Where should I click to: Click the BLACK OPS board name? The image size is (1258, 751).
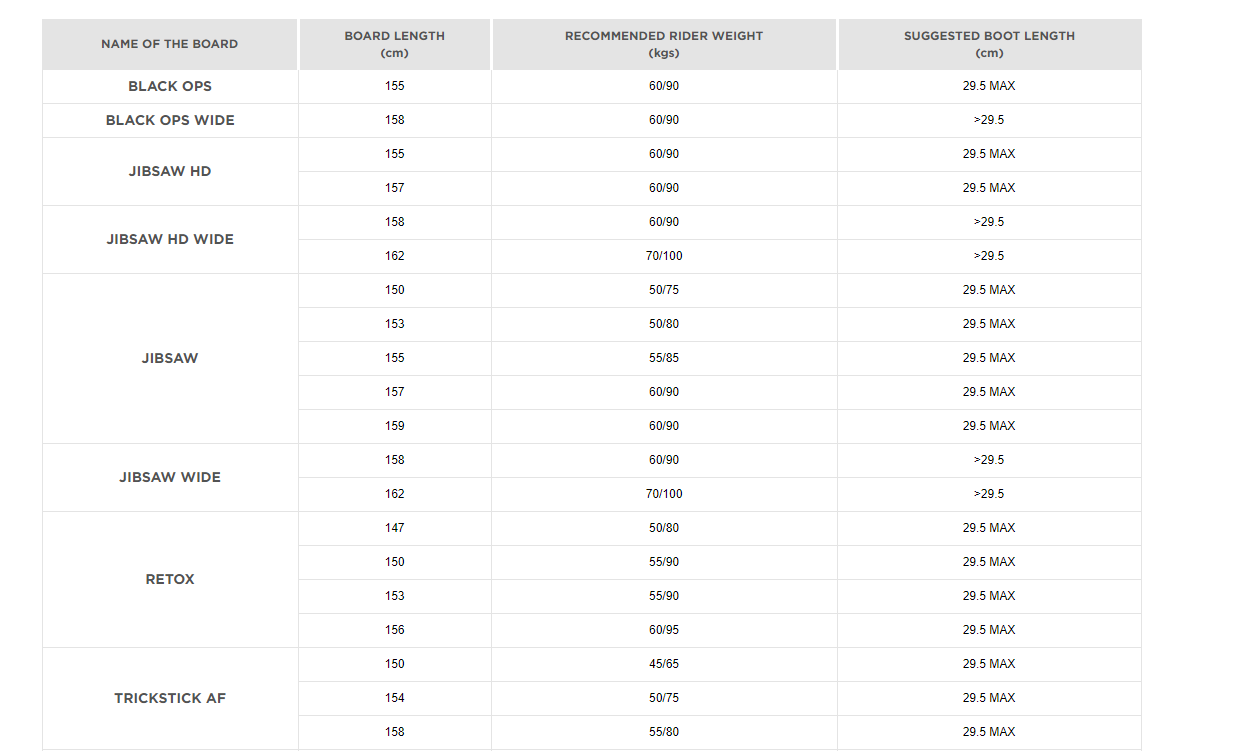pyautogui.click(x=170, y=86)
